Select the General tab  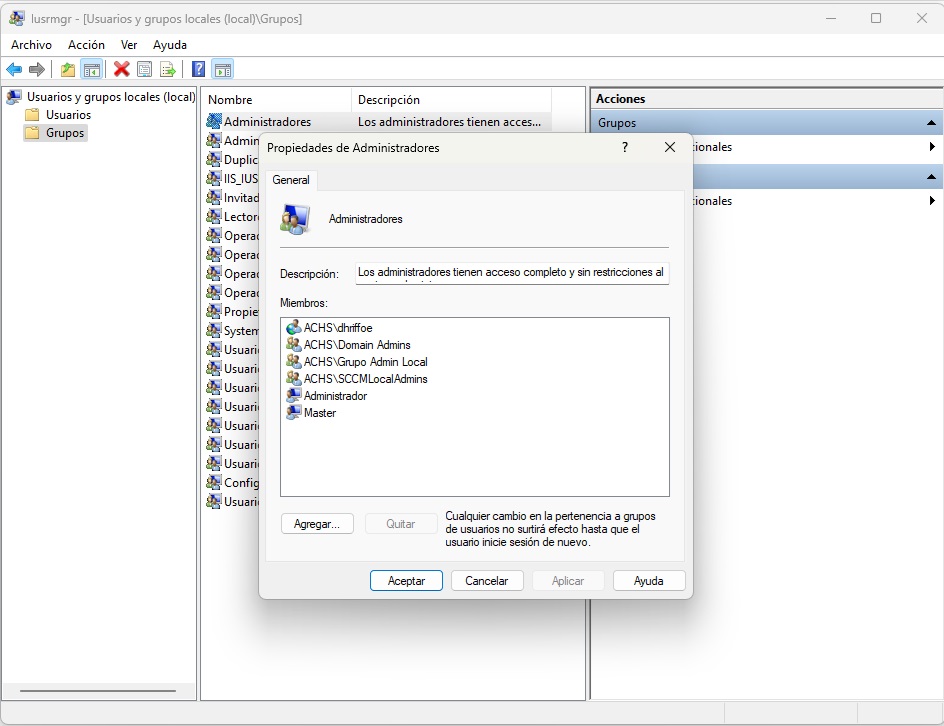tap(291, 180)
